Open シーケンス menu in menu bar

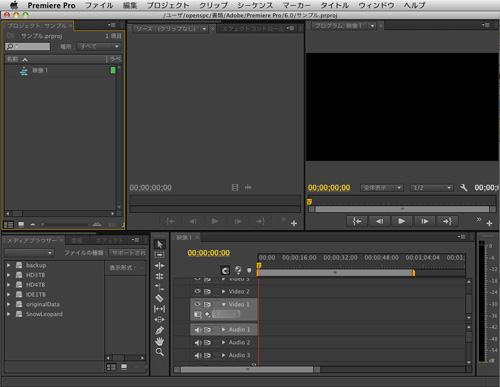(255, 5)
